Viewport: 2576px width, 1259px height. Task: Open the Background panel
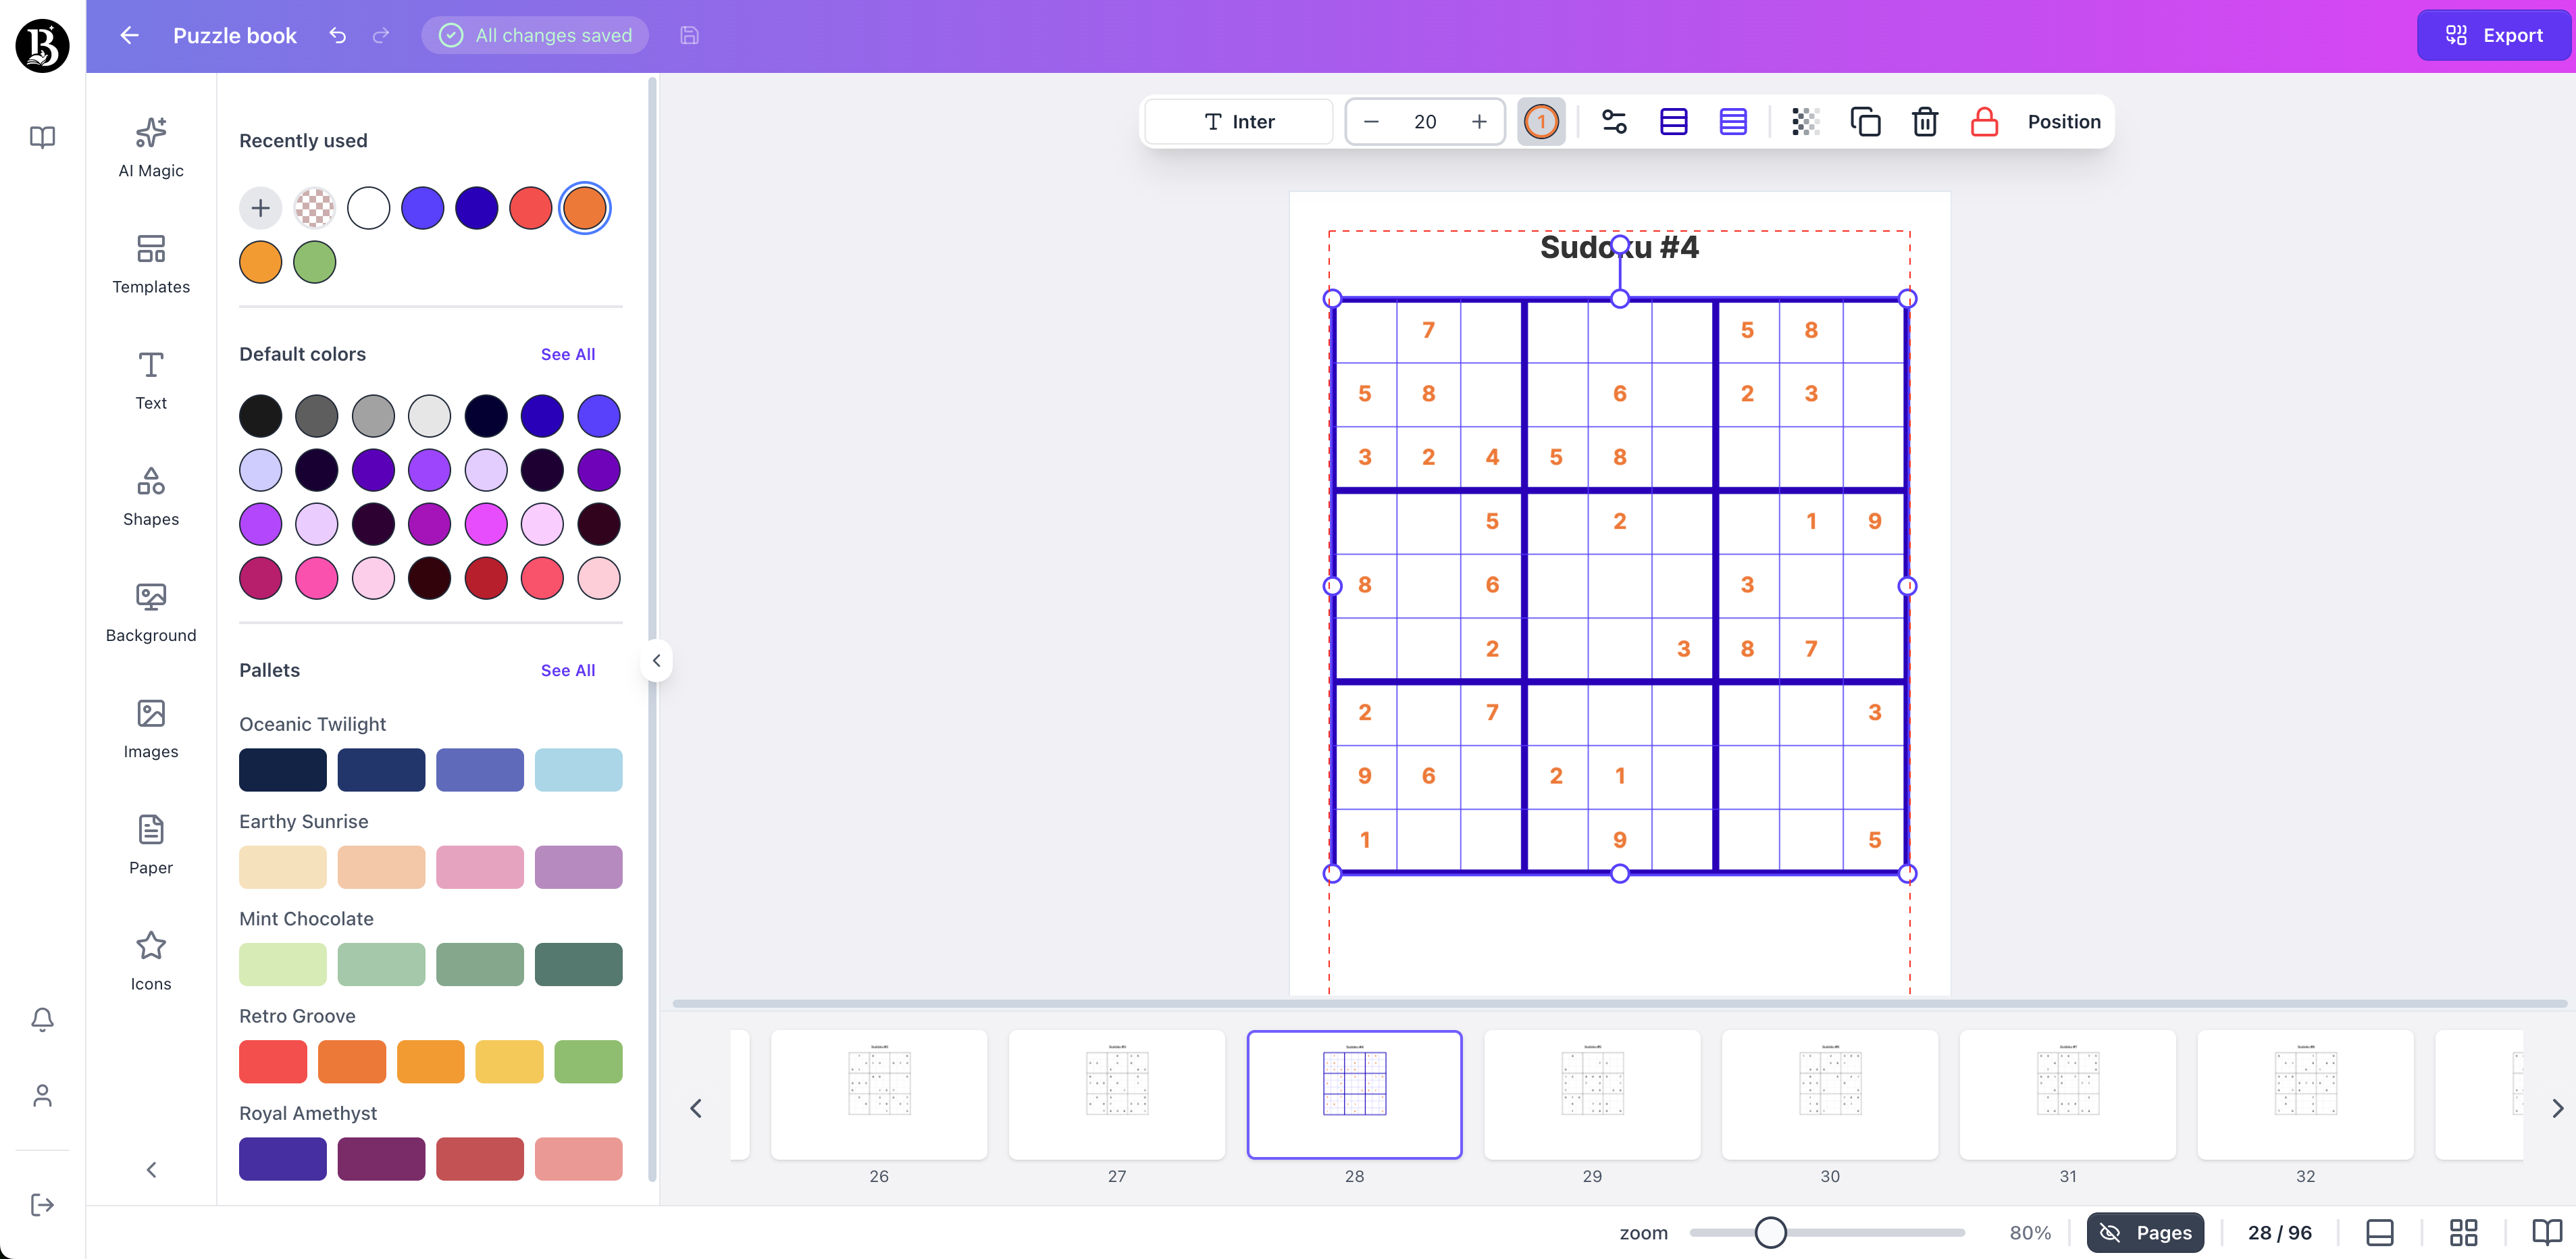150,611
